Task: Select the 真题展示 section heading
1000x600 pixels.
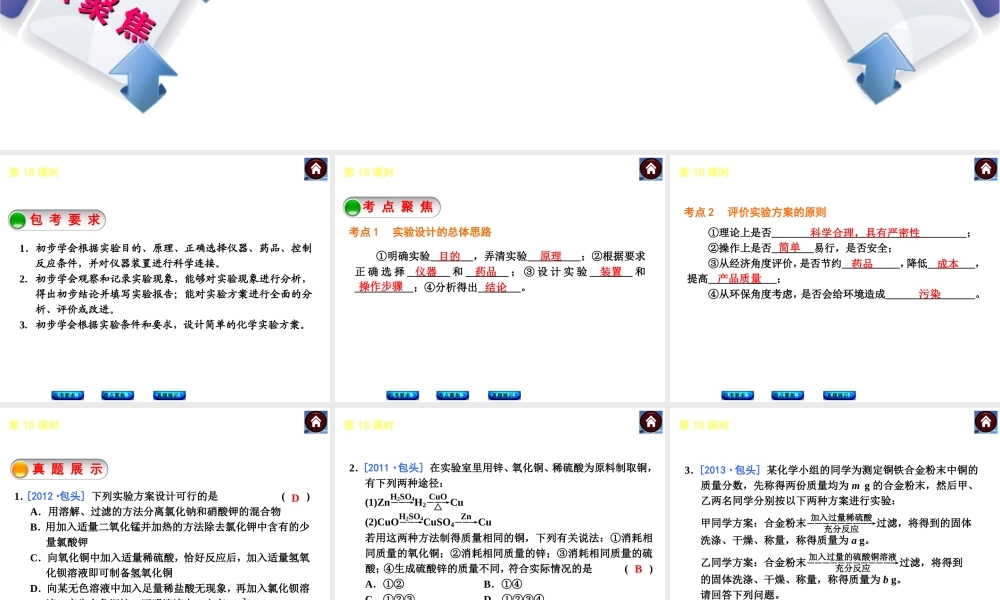Action: pyautogui.click(x=59, y=469)
